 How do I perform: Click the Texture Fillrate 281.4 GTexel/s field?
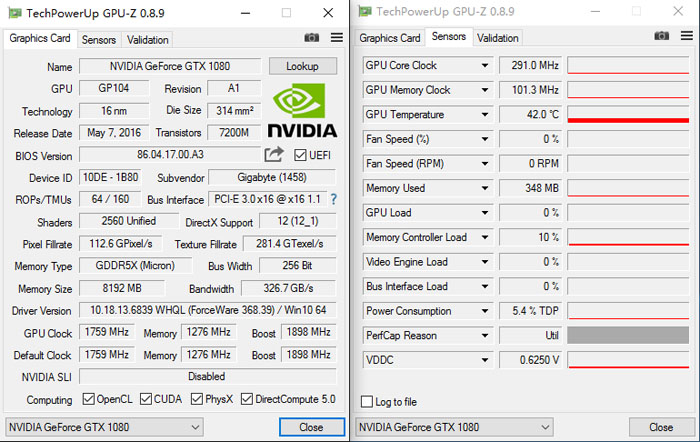click(289, 244)
